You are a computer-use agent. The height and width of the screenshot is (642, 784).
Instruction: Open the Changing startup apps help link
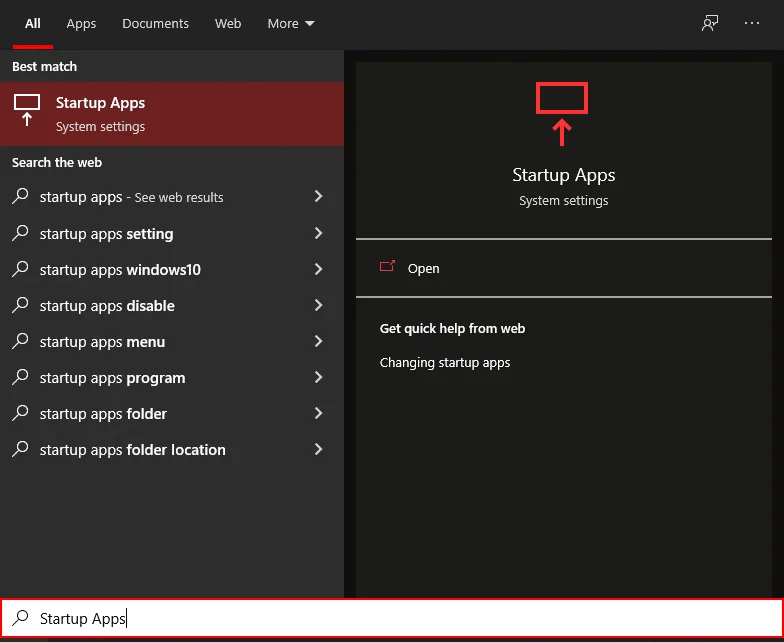(445, 362)
